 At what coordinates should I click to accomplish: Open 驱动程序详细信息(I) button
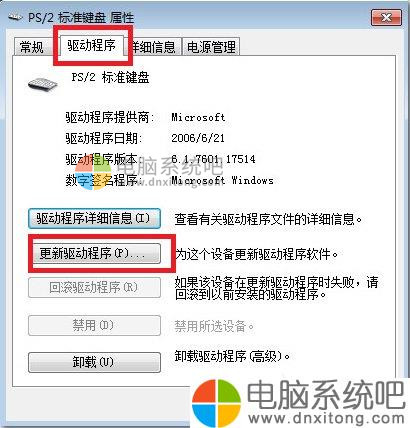[x=94, y=219]
